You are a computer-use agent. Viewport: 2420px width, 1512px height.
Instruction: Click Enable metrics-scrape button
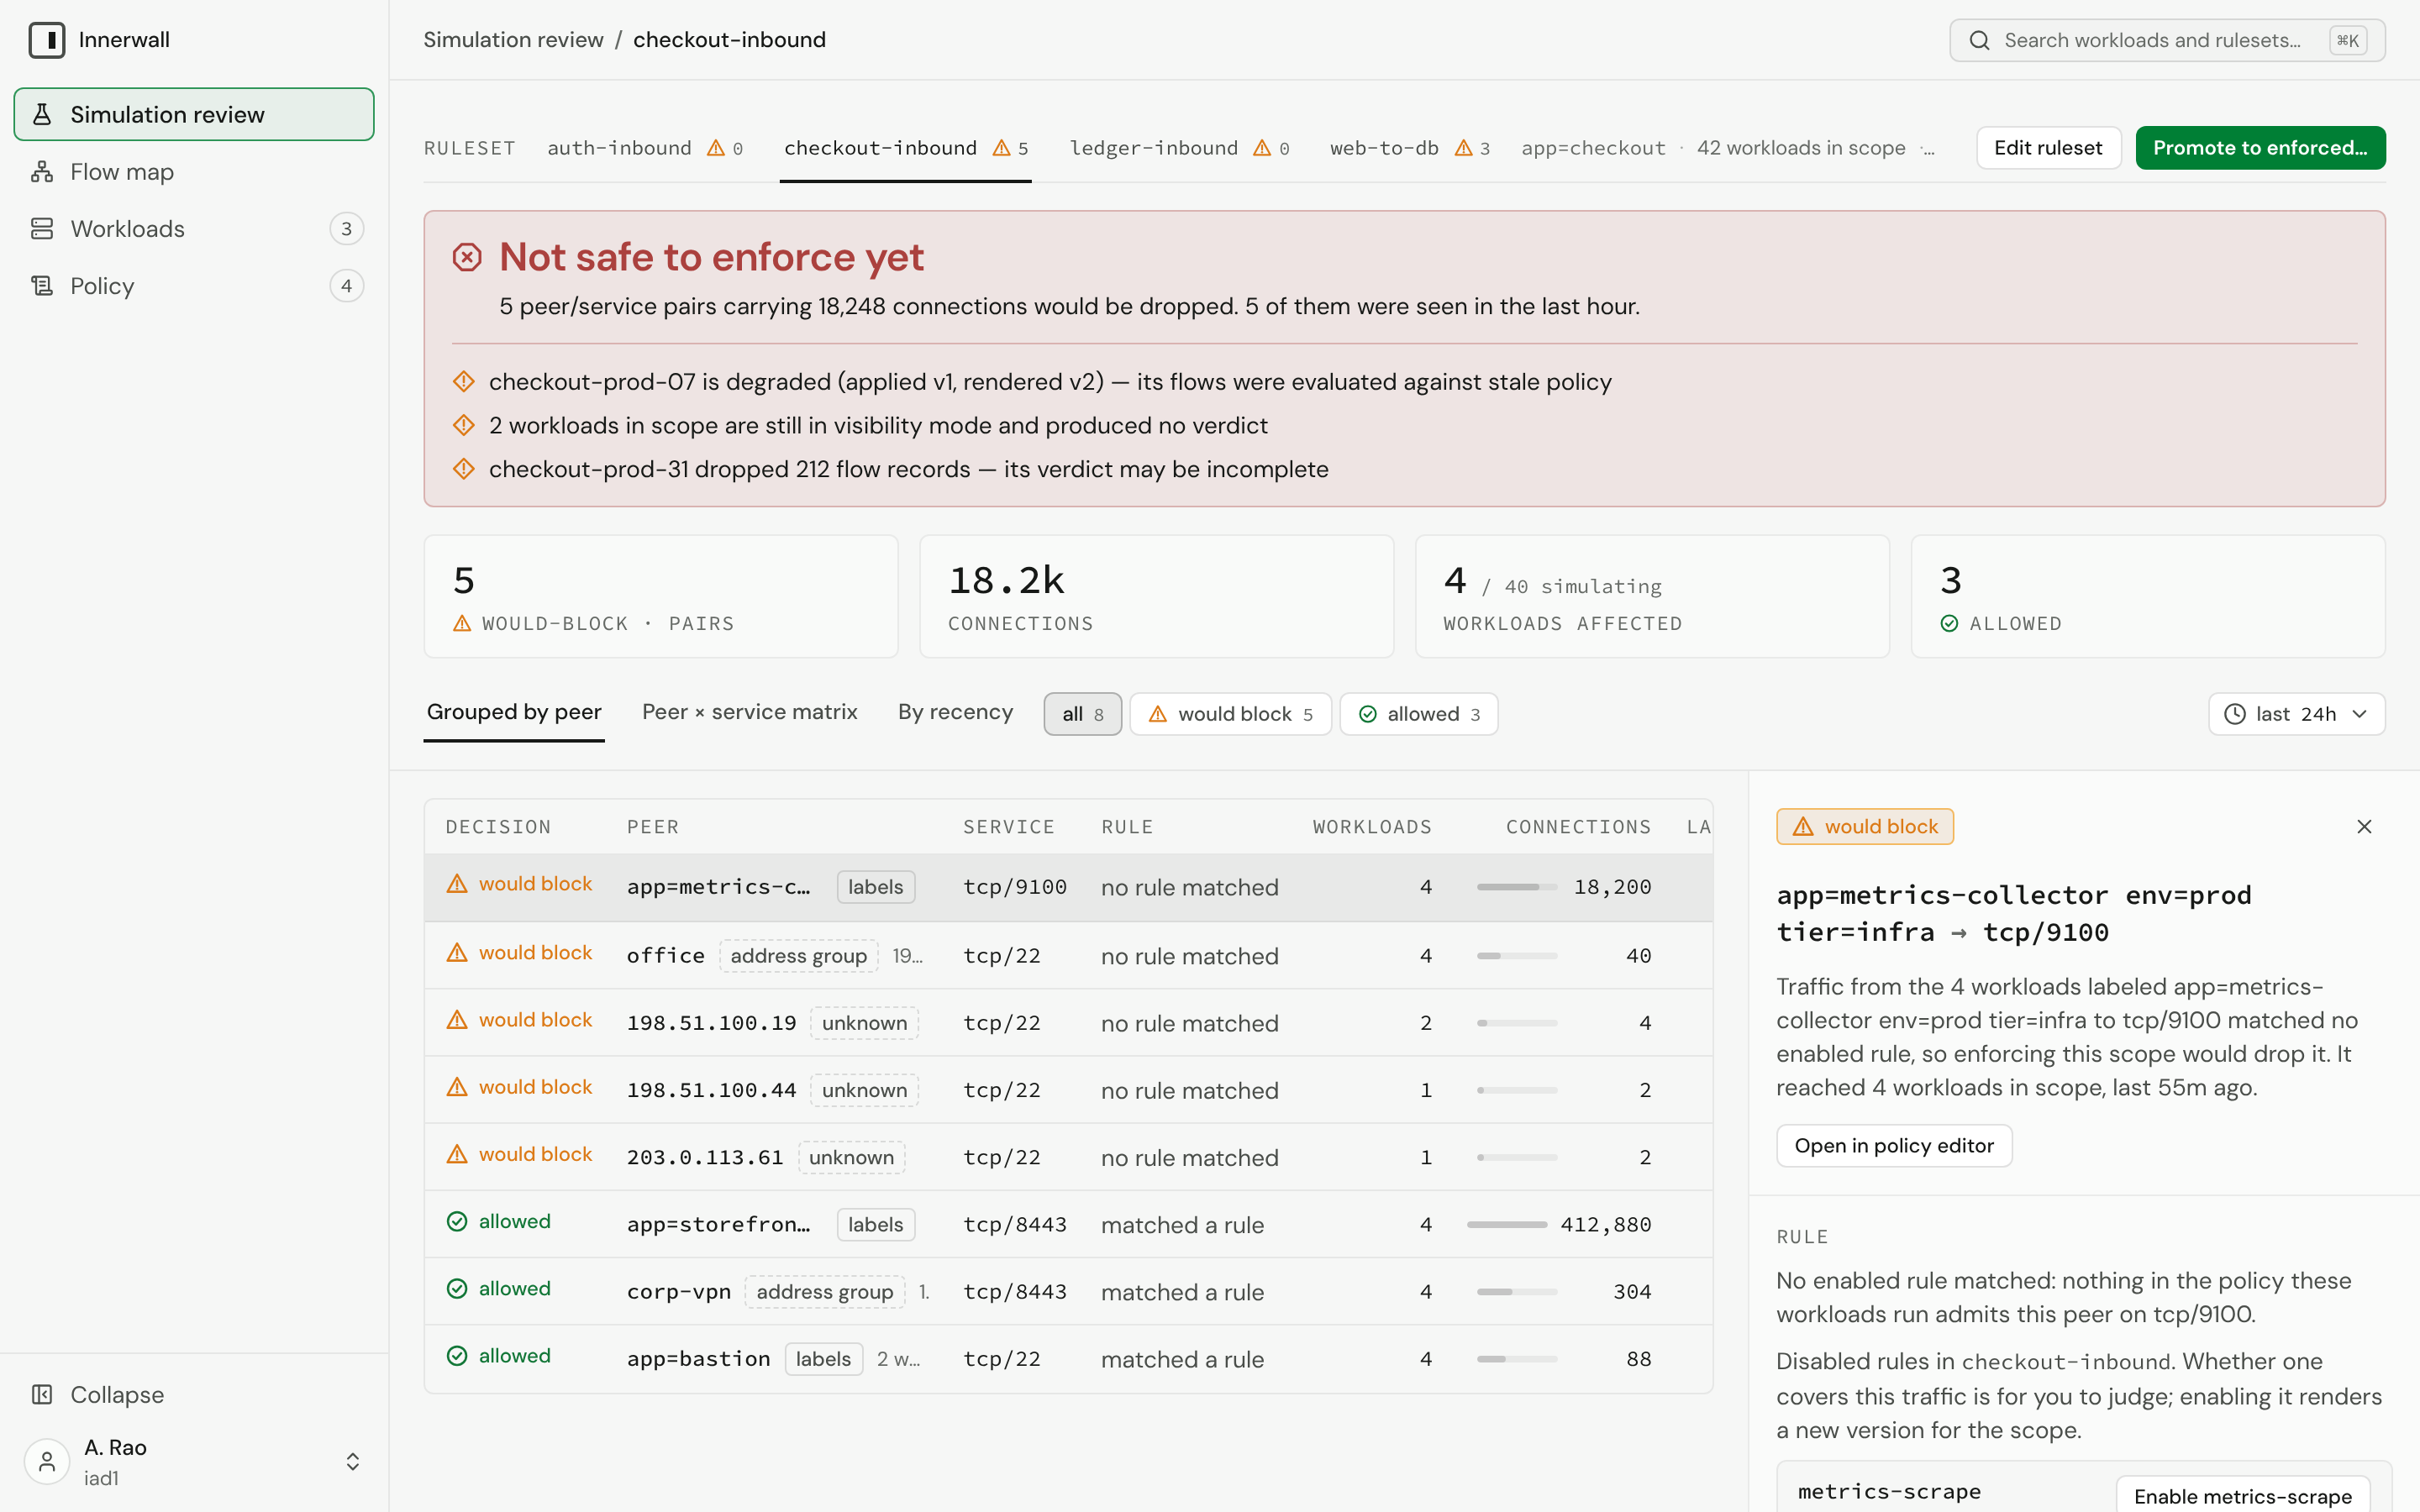[x=2243, y=1495]
